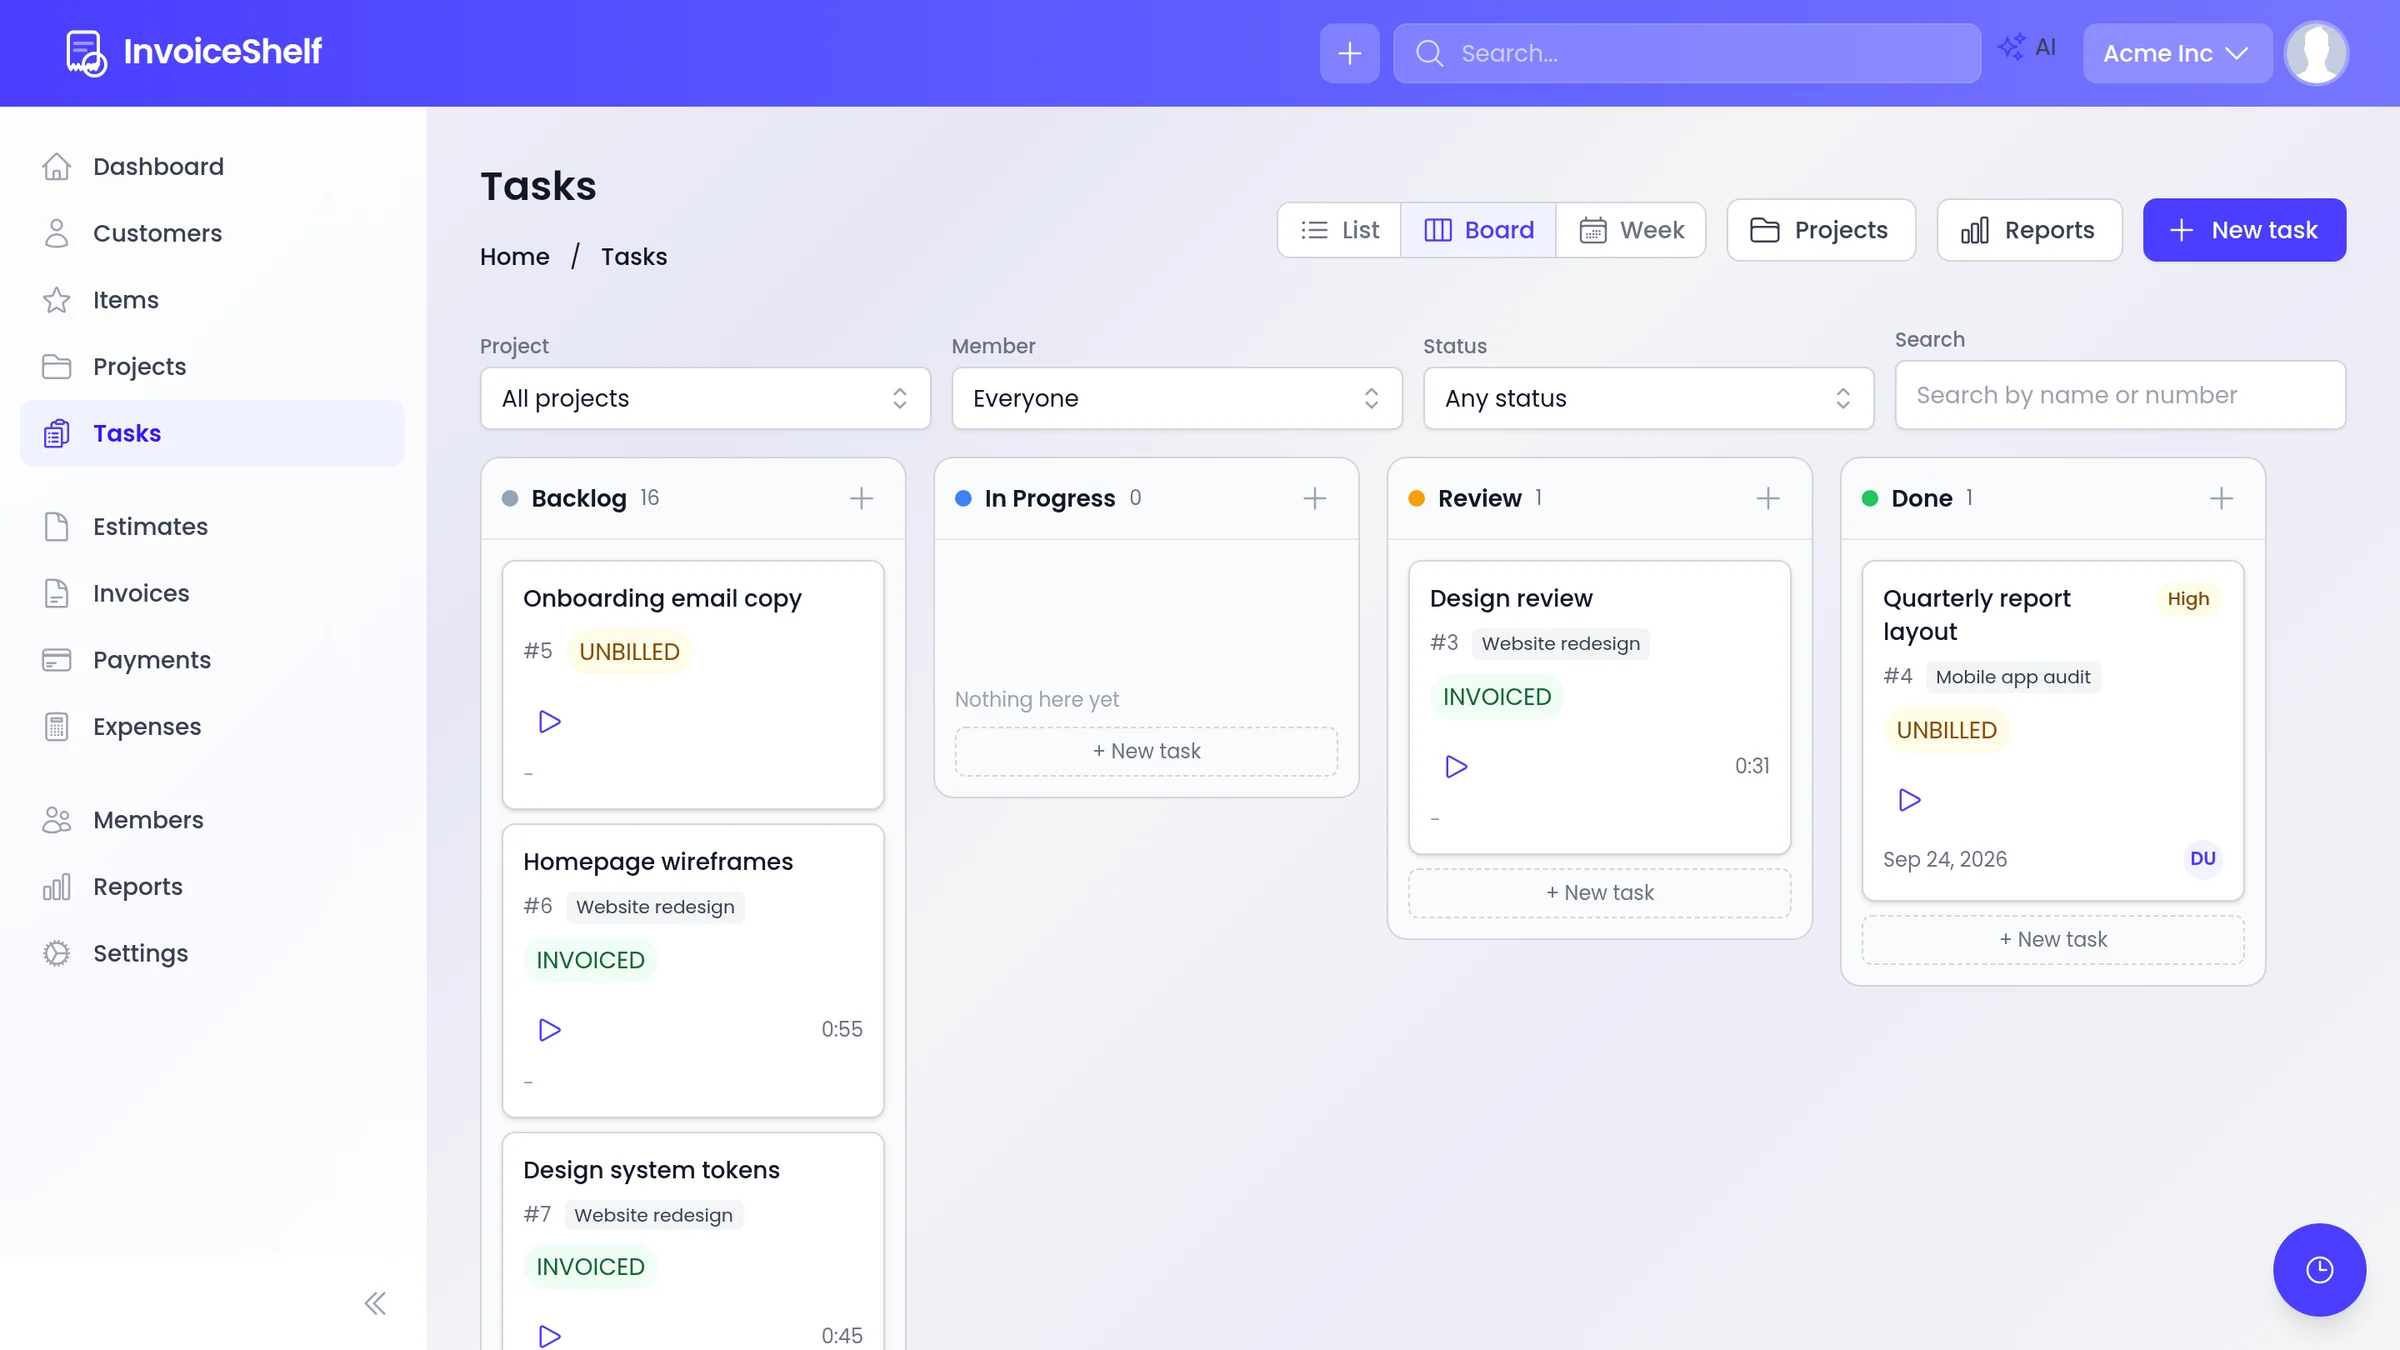This screenshot has height=1350, width=2400.
Task: Open Estimates in sidebar
Action: click(212, 526)
